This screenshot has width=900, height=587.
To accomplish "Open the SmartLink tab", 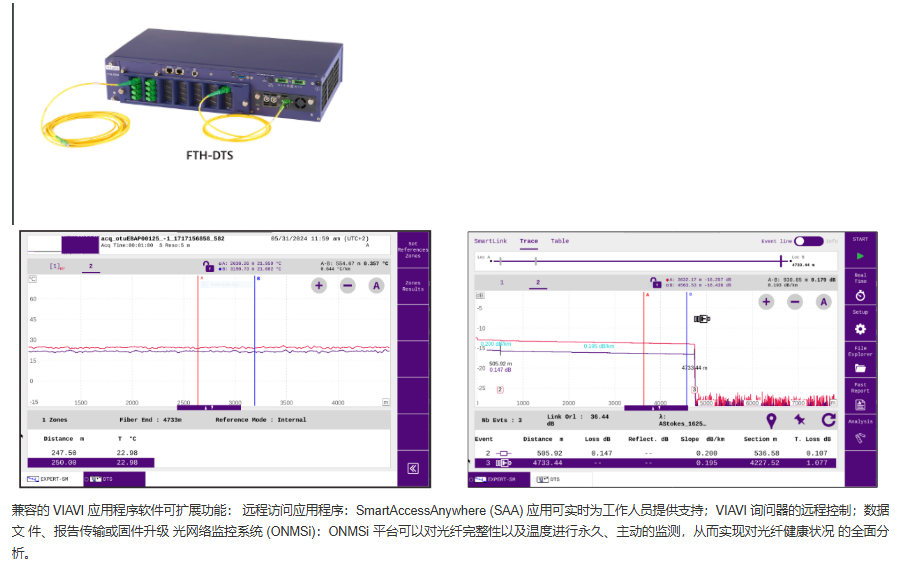I will pyautogui.click(x=491, y=241).
